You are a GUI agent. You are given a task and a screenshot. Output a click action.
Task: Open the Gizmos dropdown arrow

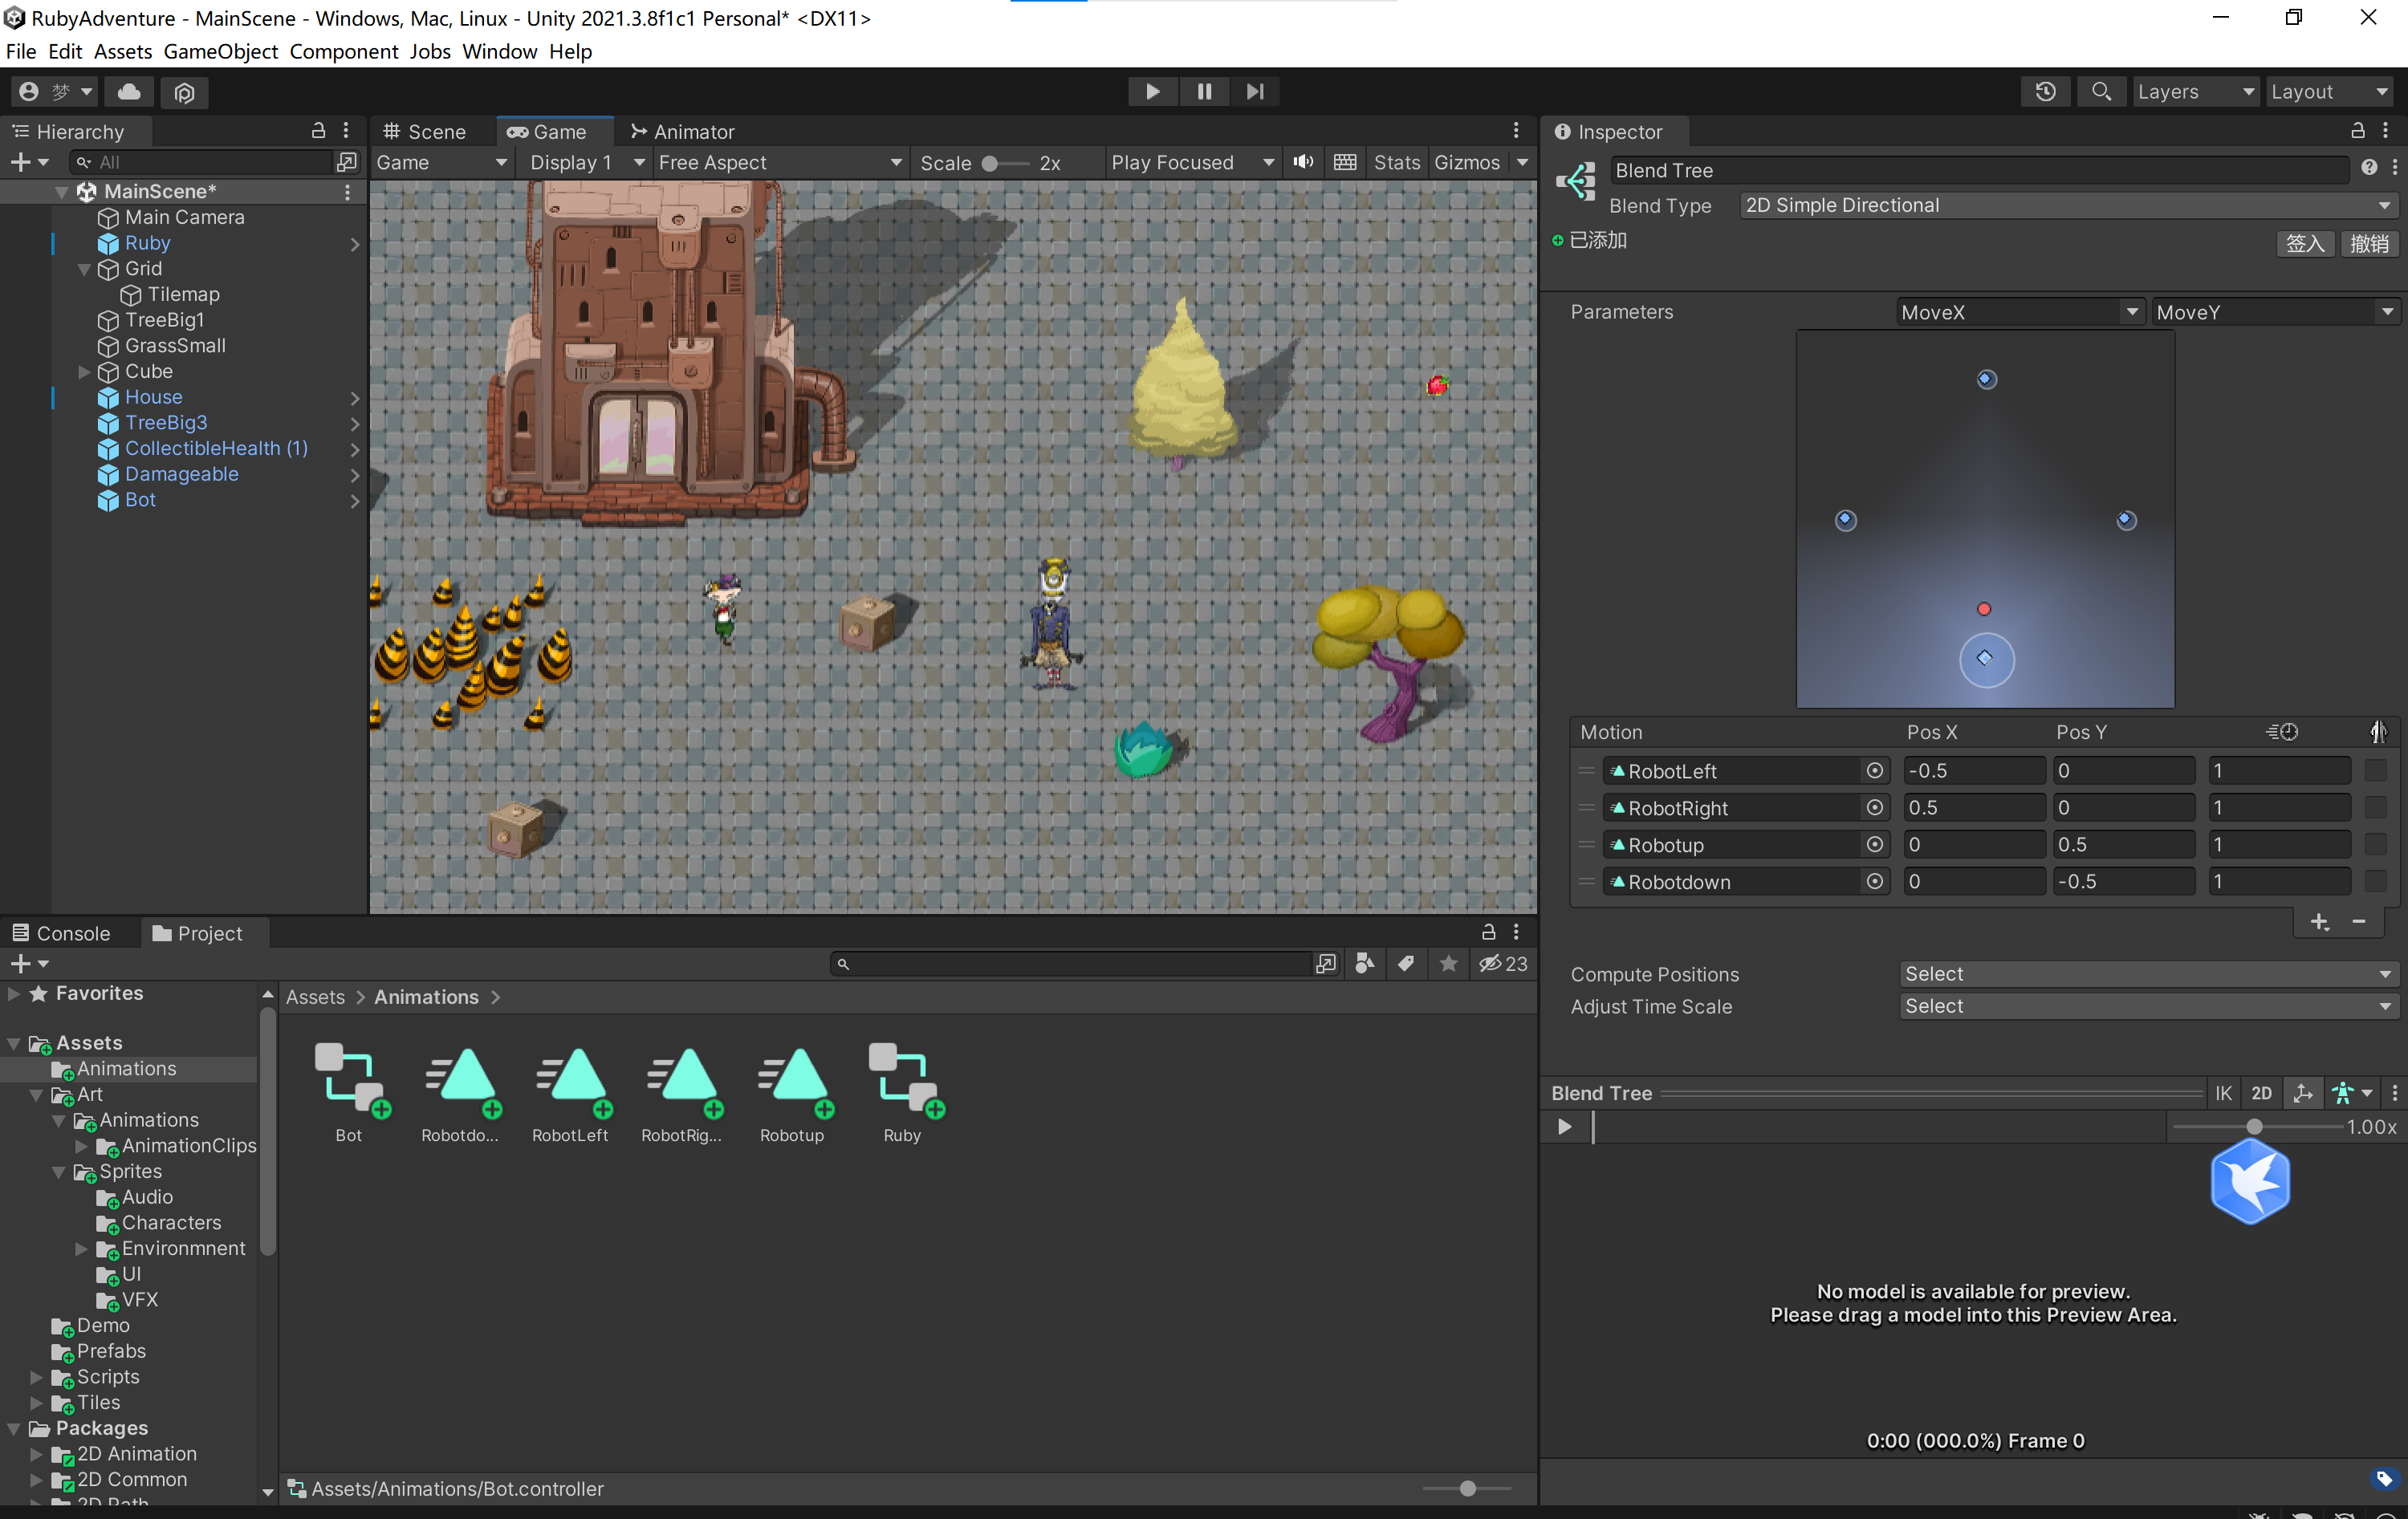1522,162
